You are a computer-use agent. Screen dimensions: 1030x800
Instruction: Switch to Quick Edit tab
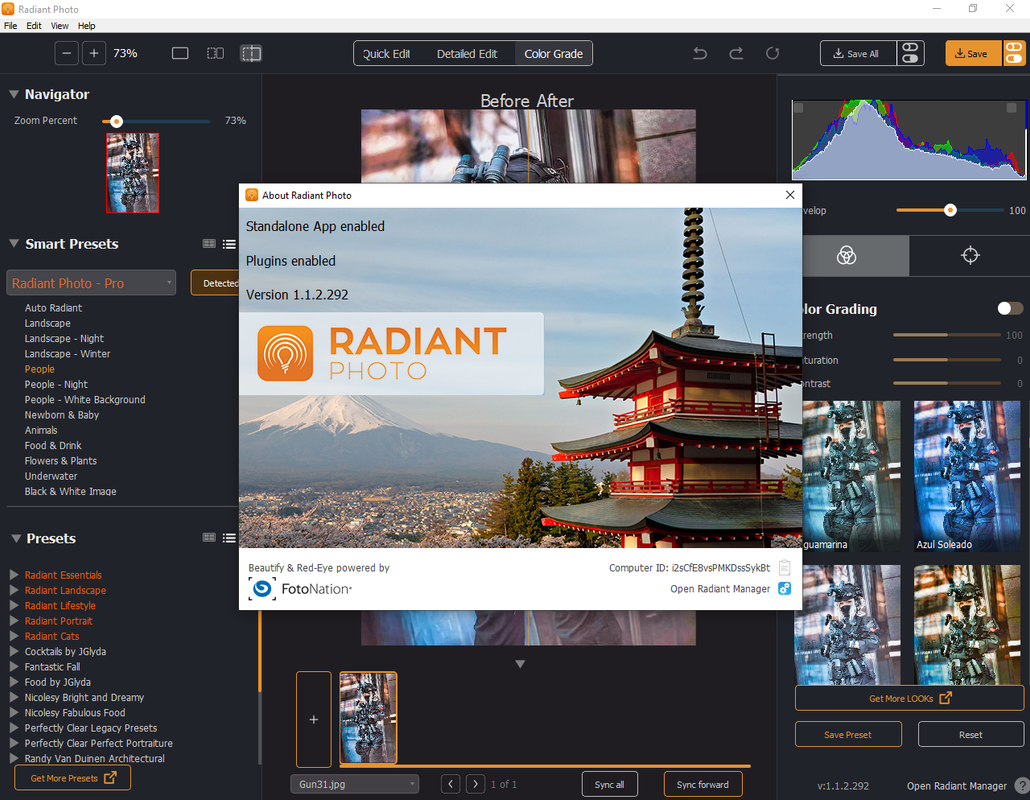(386, 53)
